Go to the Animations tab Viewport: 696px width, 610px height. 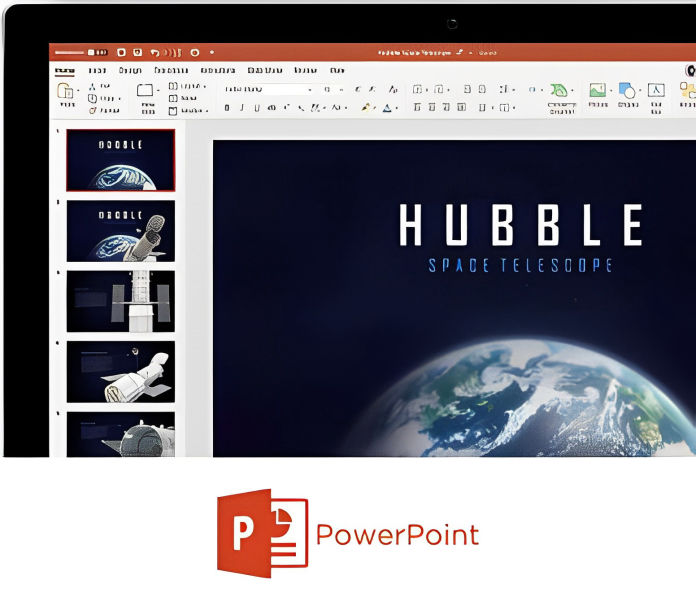pos(218,70)
